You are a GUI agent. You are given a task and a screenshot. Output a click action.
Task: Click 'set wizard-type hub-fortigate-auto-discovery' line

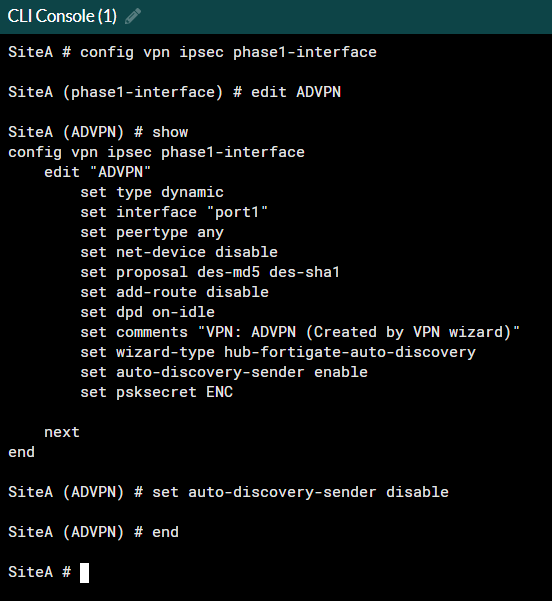[x=278, y=352]
